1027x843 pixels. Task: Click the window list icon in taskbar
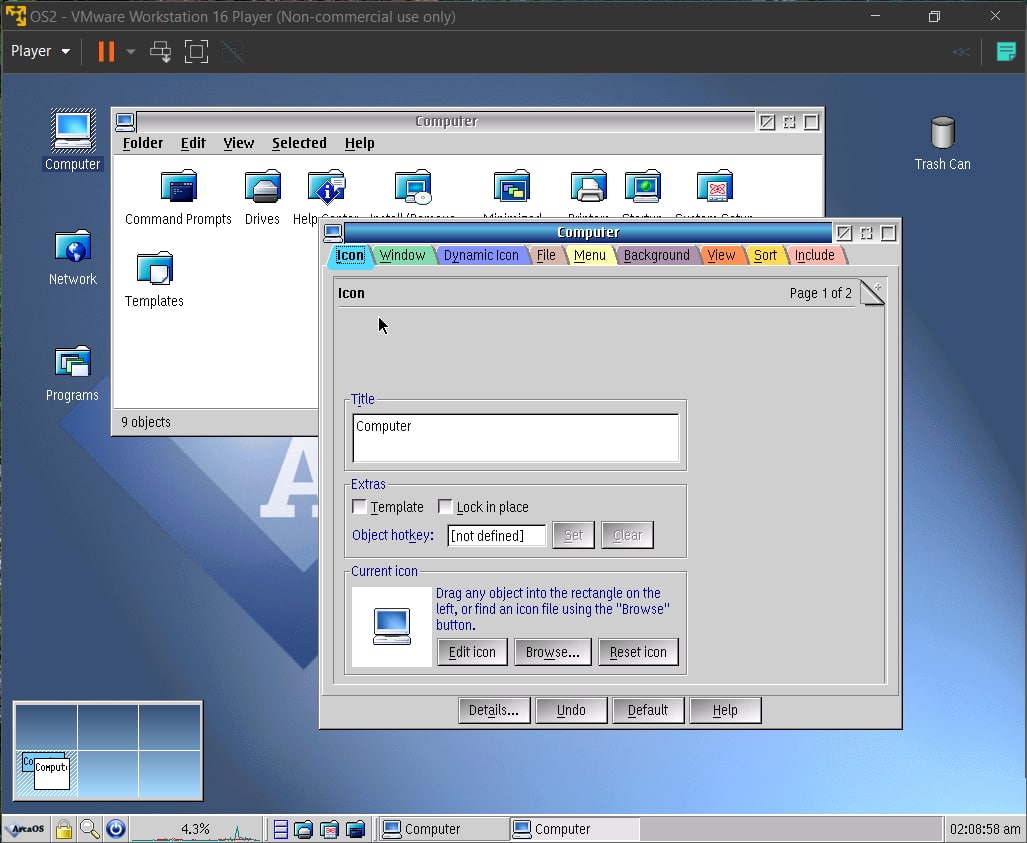[280, 829]
